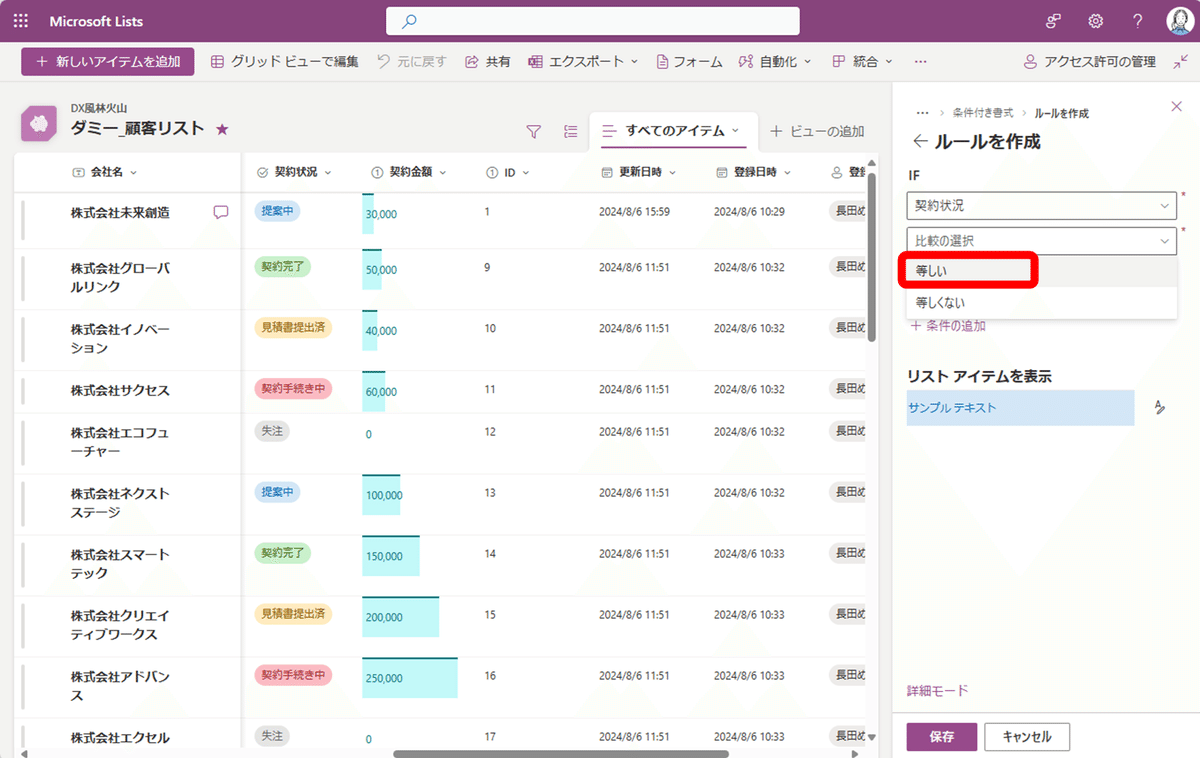Open the 更新日時 column header menu
Viewport: 1200px width, 758px height.
coord(638,172)
